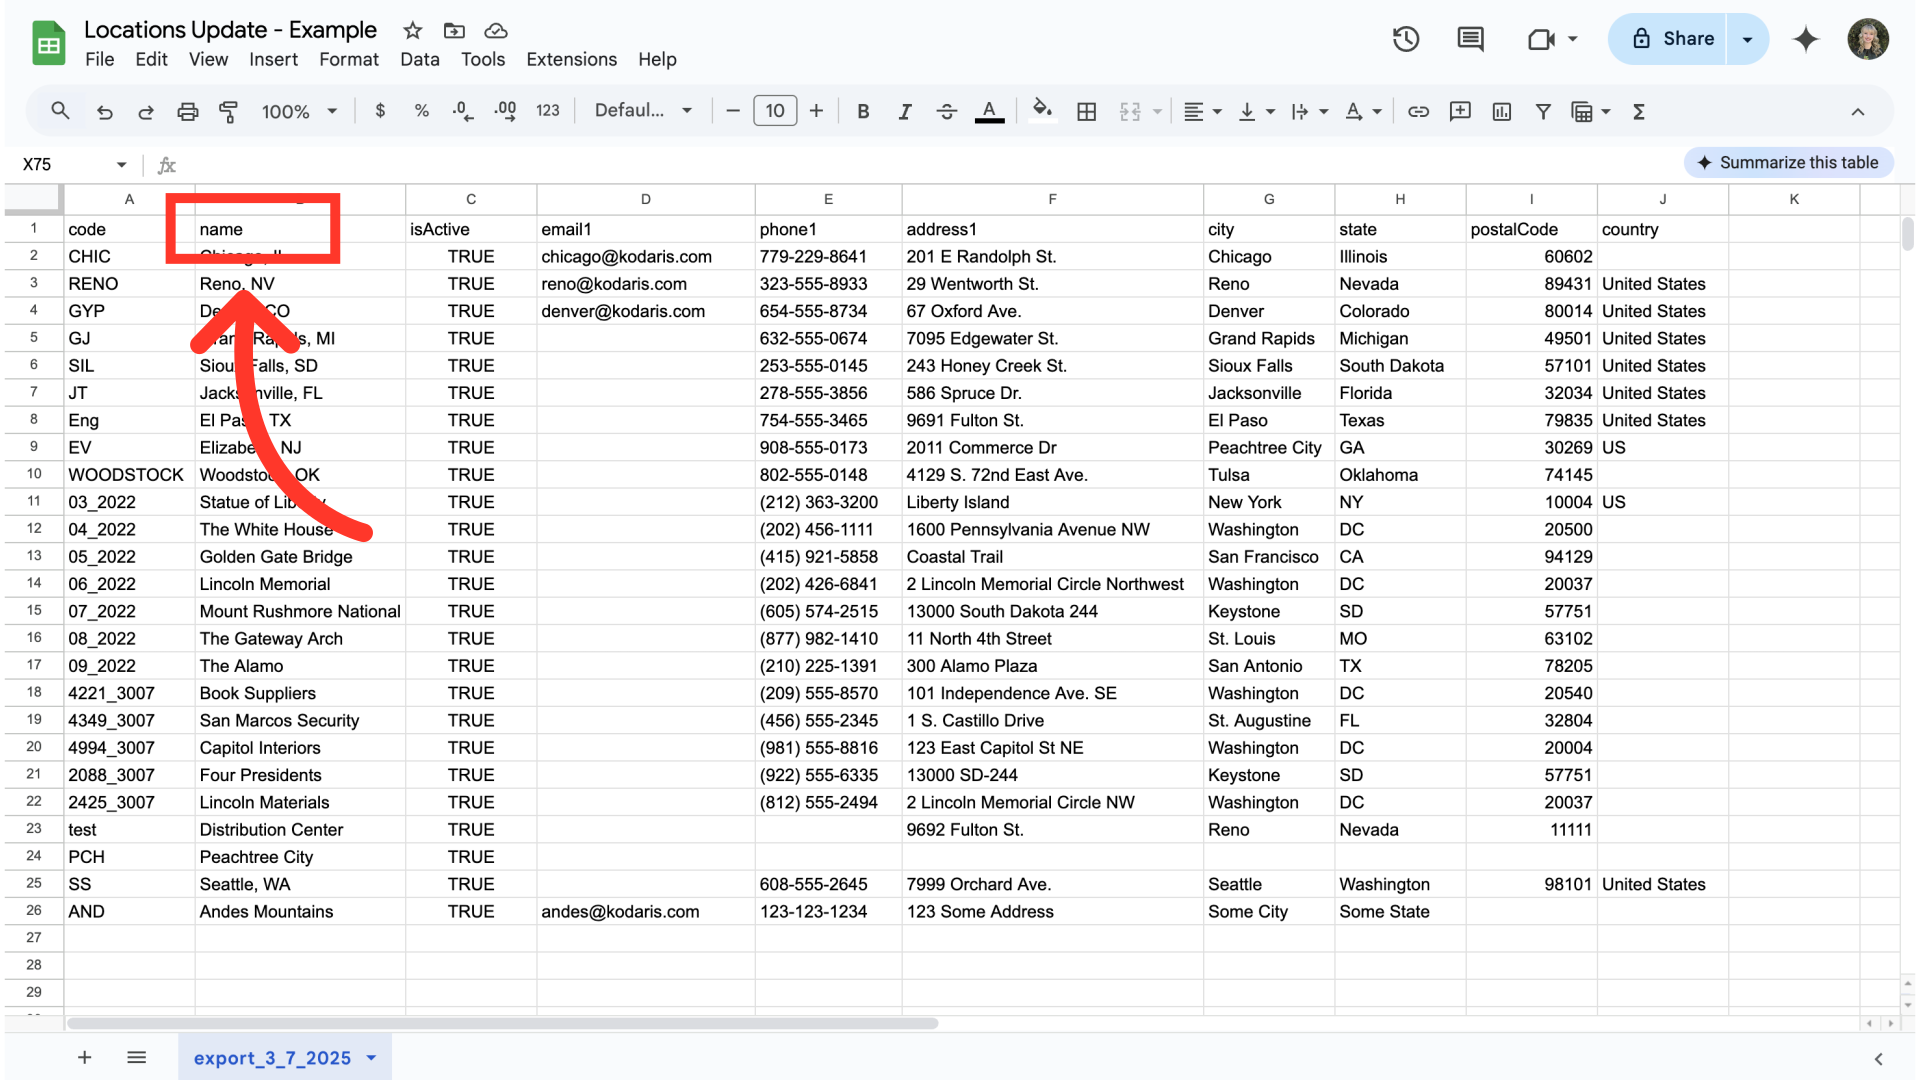This screenshot has height=1080, width=1920.
Task: Click the create filter icon
Action: tap(1543, 112)
